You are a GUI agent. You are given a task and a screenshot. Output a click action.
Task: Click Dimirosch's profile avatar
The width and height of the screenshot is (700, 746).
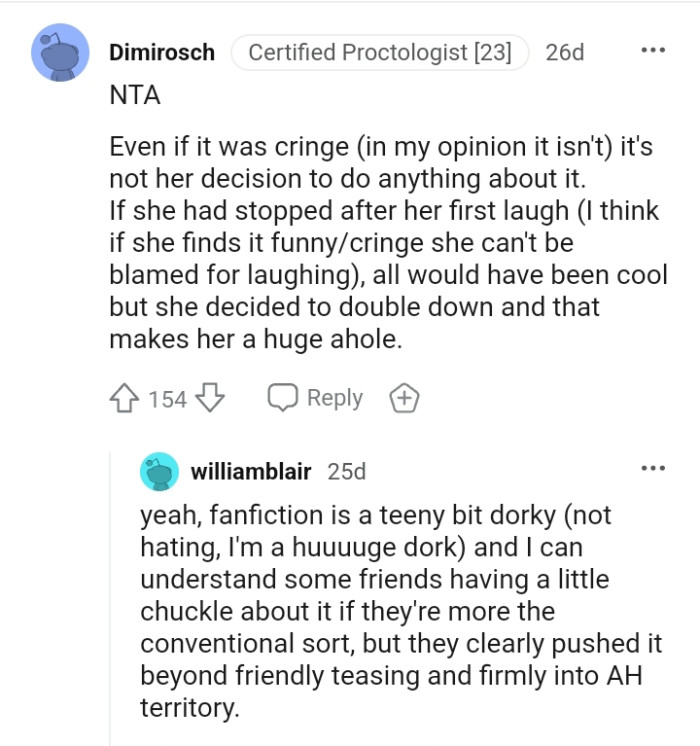click(x=62, y=51)
